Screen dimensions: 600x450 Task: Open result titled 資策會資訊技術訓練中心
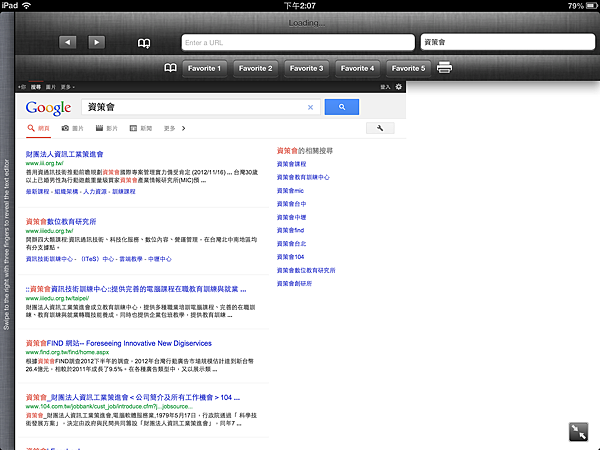136,289
